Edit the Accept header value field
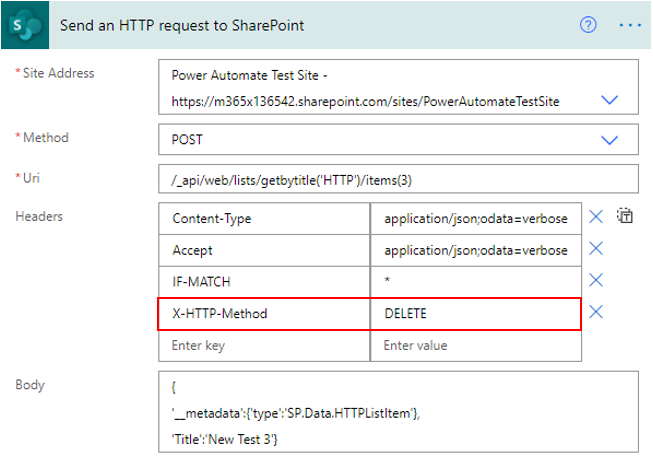The height and width of the screenshot is (470, 653). (476, 251)
